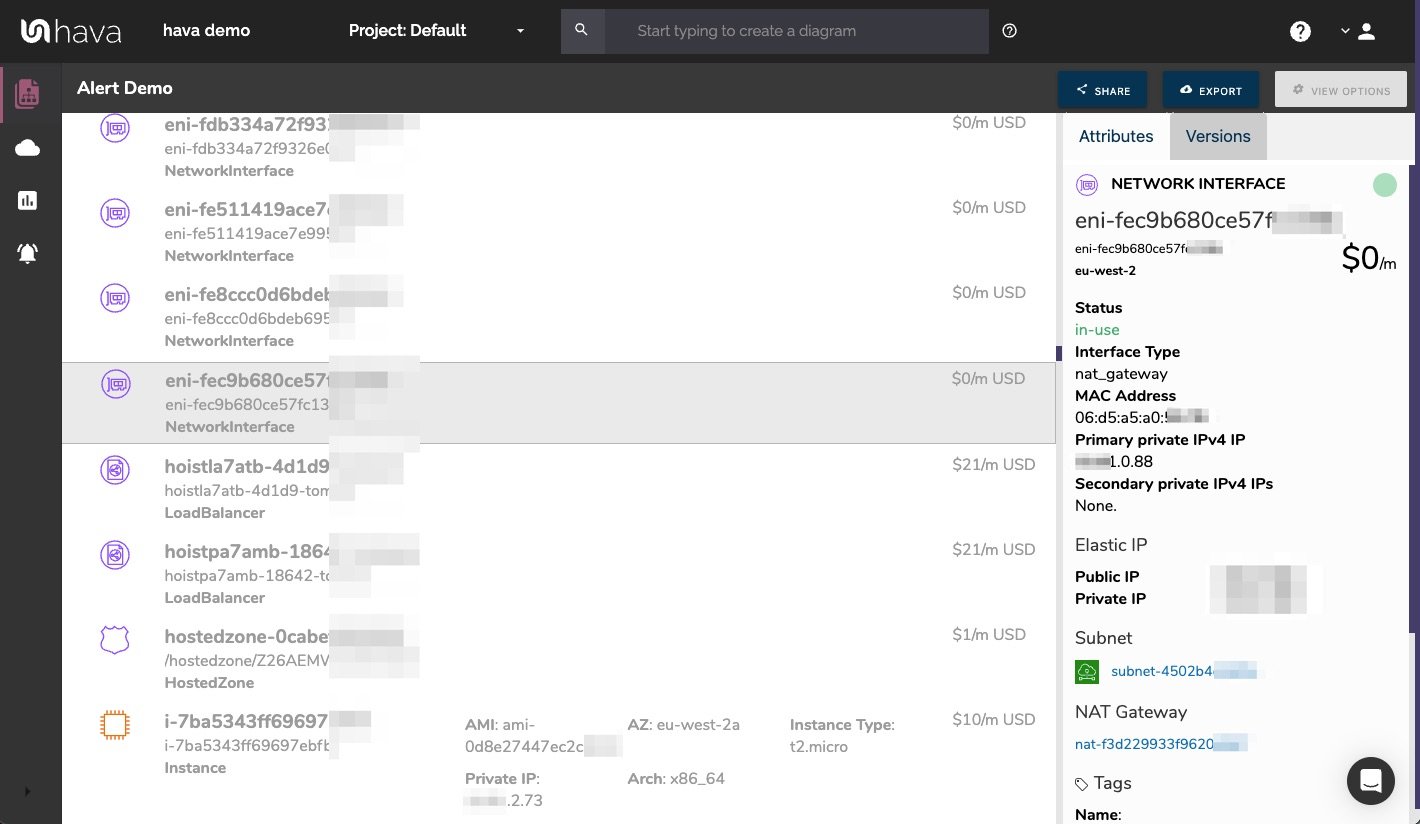Click the HostedZone shield icon
Image resolution: width=1420 pixels, height=824 pixels.
click(x=115, y=639)
